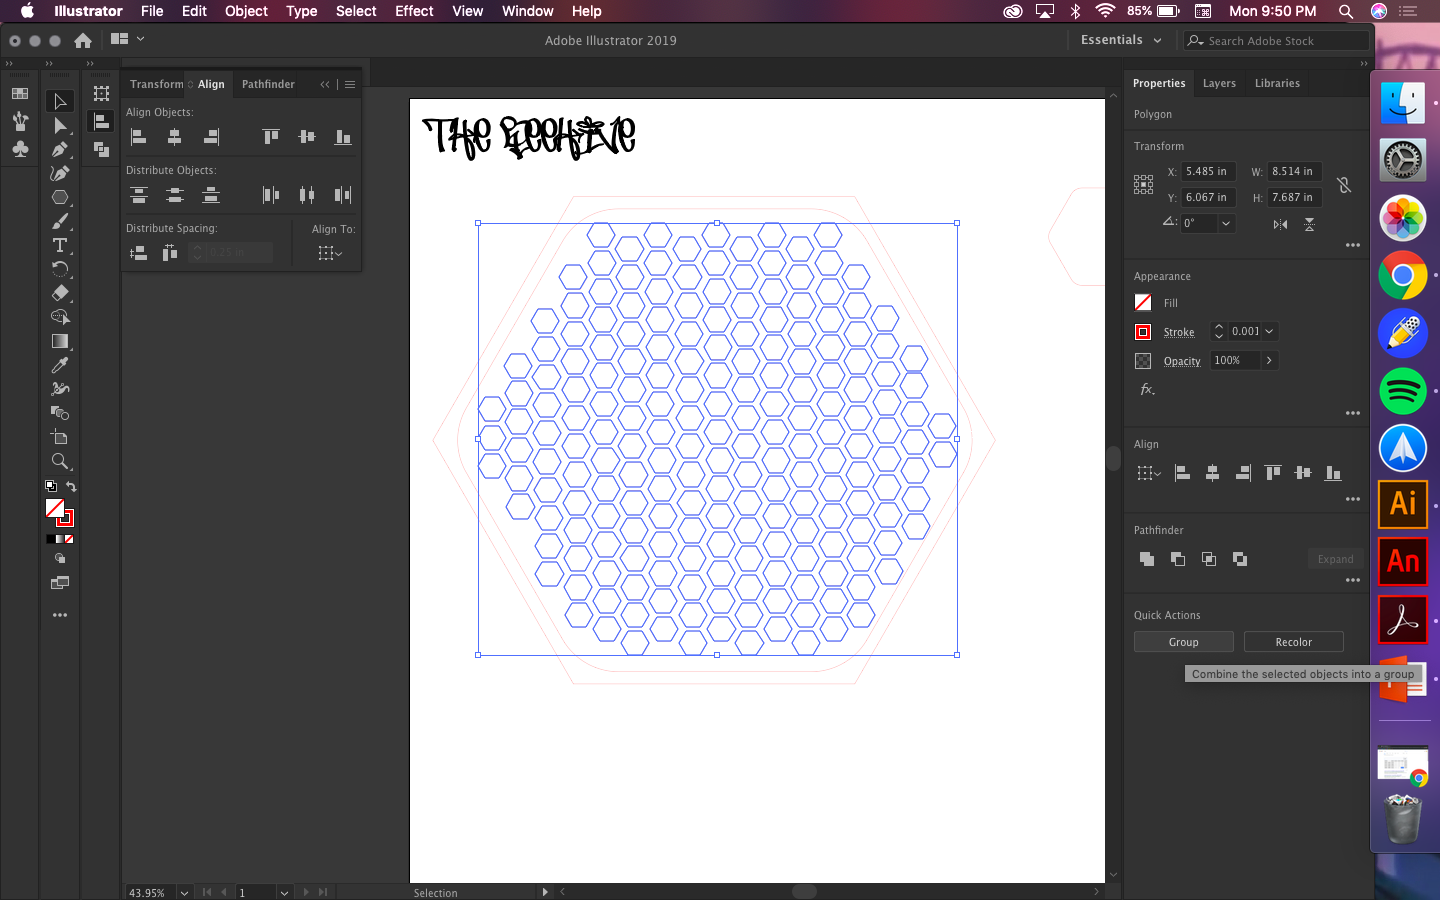Image resolution: width=1440 pixels, height=900 pixels.
Task: Activate the Type tool
Action: tap(60, 245)
